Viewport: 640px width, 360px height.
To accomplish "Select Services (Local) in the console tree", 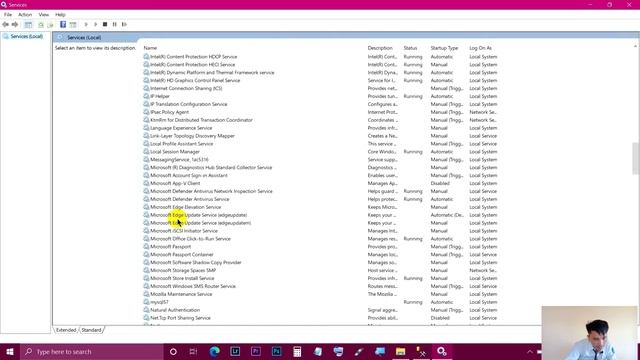I will click(x=27, y=36).
